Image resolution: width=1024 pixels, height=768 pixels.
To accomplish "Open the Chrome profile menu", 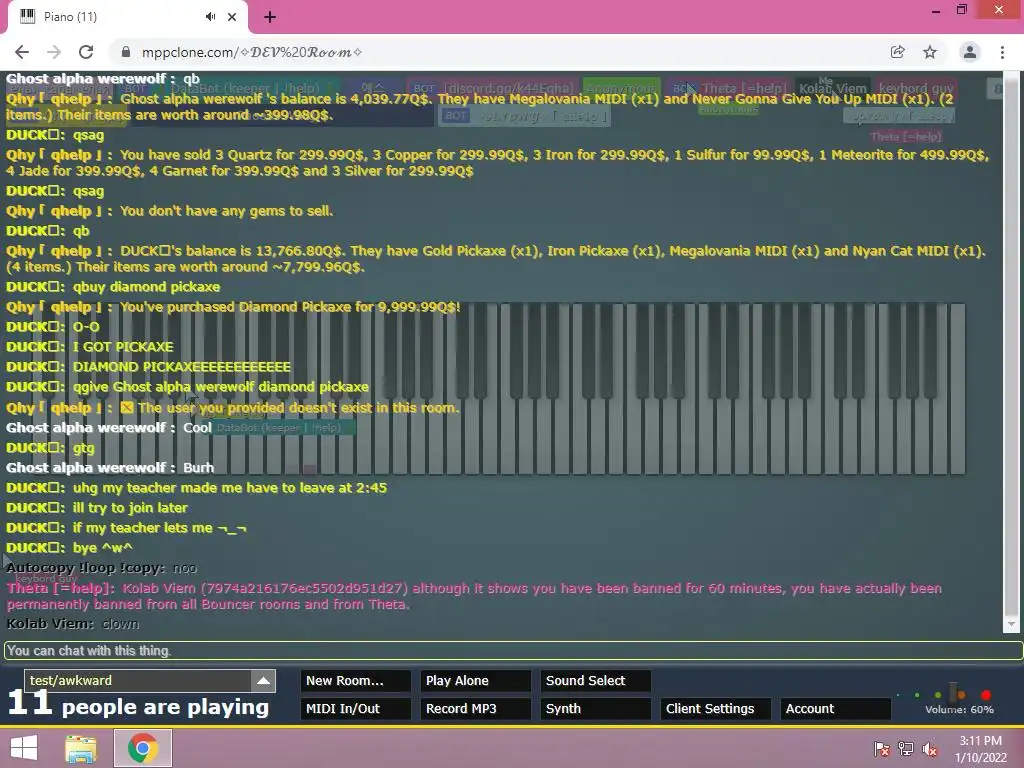I will pos(970,52).
